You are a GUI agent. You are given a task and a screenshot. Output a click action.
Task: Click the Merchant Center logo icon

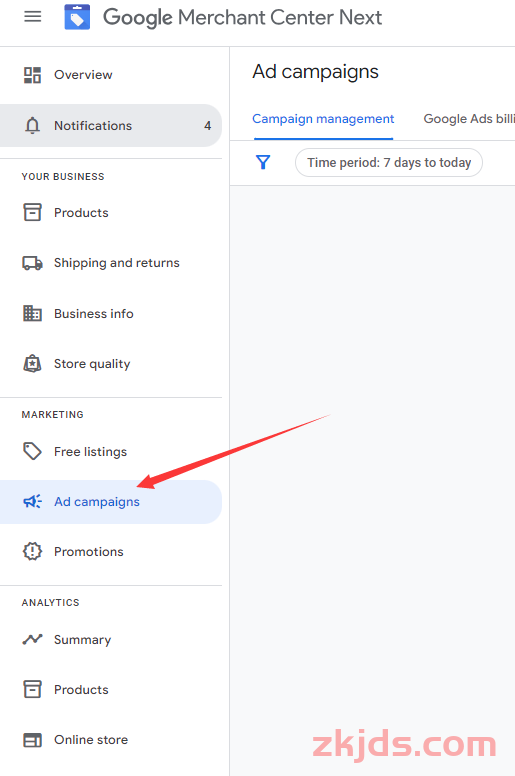pyautogui.click(x=77, y=17)
